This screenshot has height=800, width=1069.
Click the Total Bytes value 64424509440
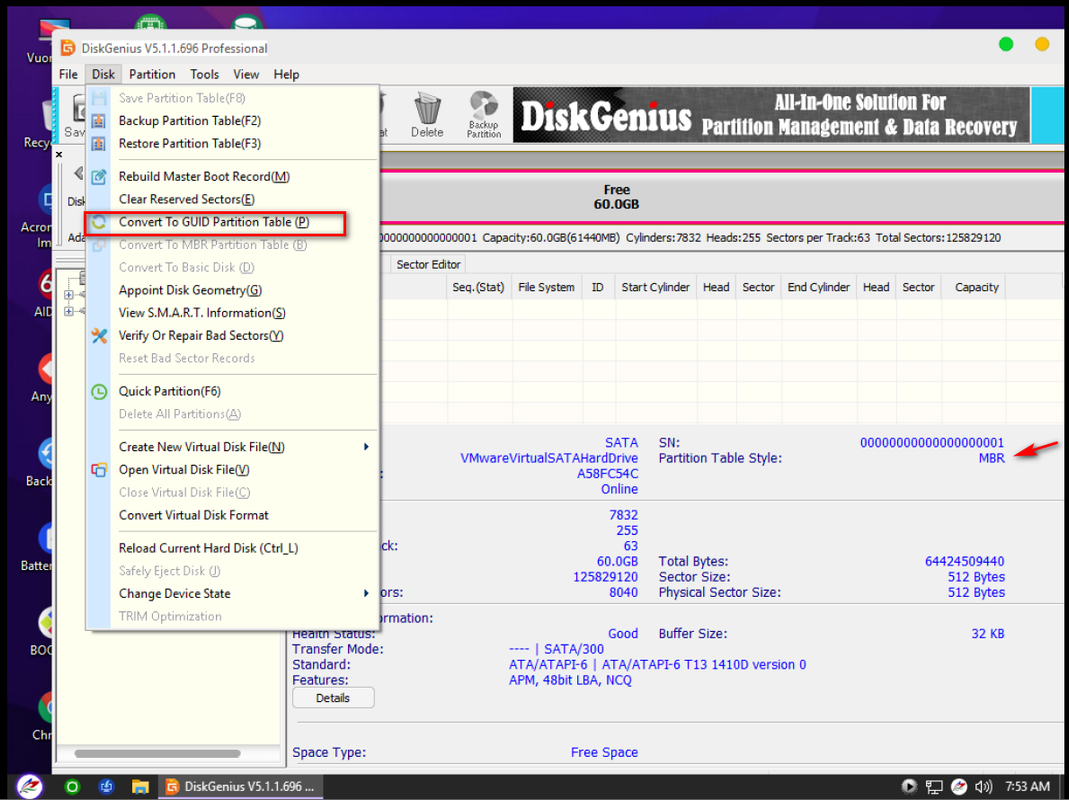(x=964, y=561)
